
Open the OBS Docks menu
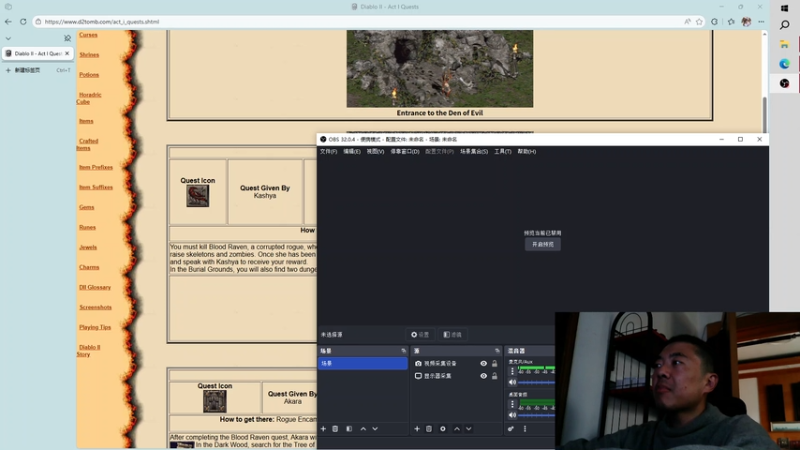405,152
